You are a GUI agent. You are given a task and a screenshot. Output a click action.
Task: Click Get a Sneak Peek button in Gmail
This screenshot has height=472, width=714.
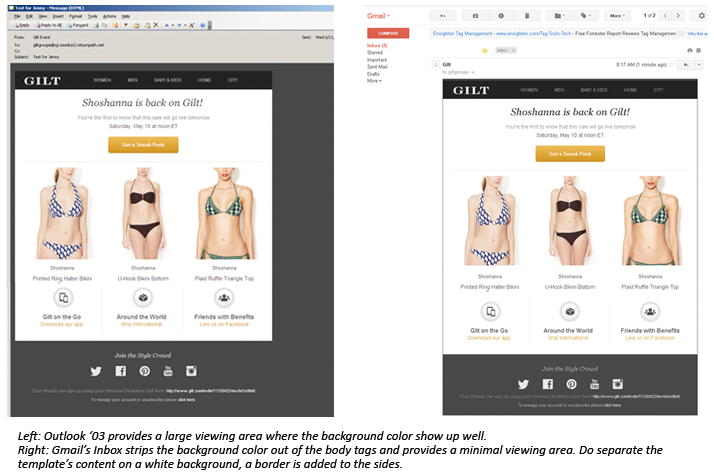pyautogui.click(x=570, y=154)
